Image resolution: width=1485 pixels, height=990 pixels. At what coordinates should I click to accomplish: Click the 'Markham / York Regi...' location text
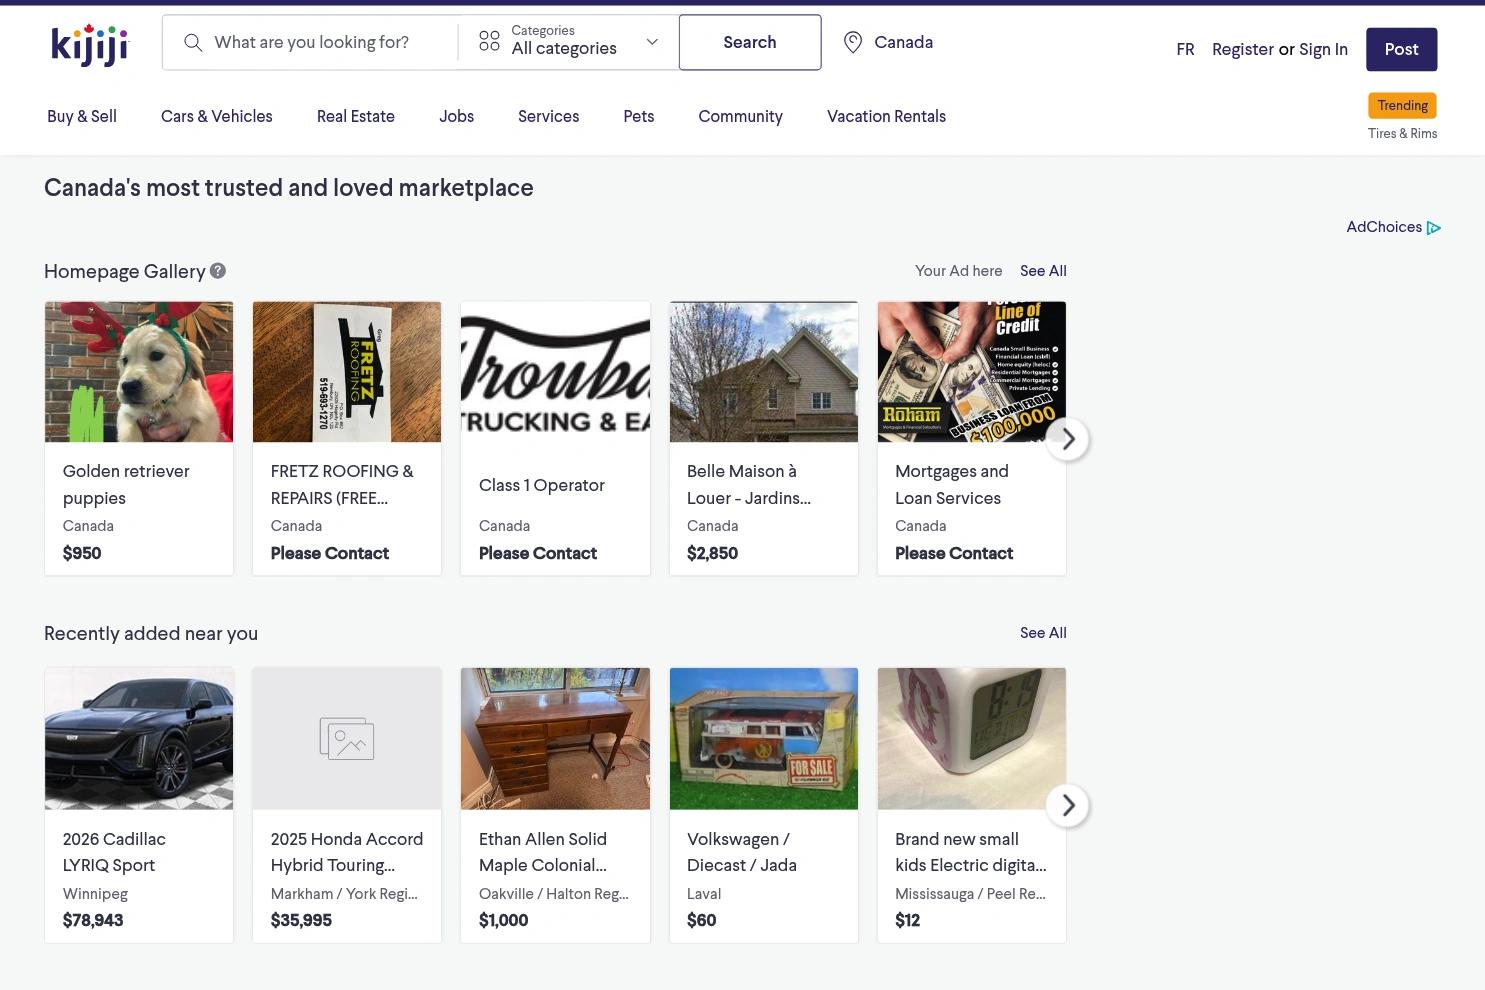(344, 894)
